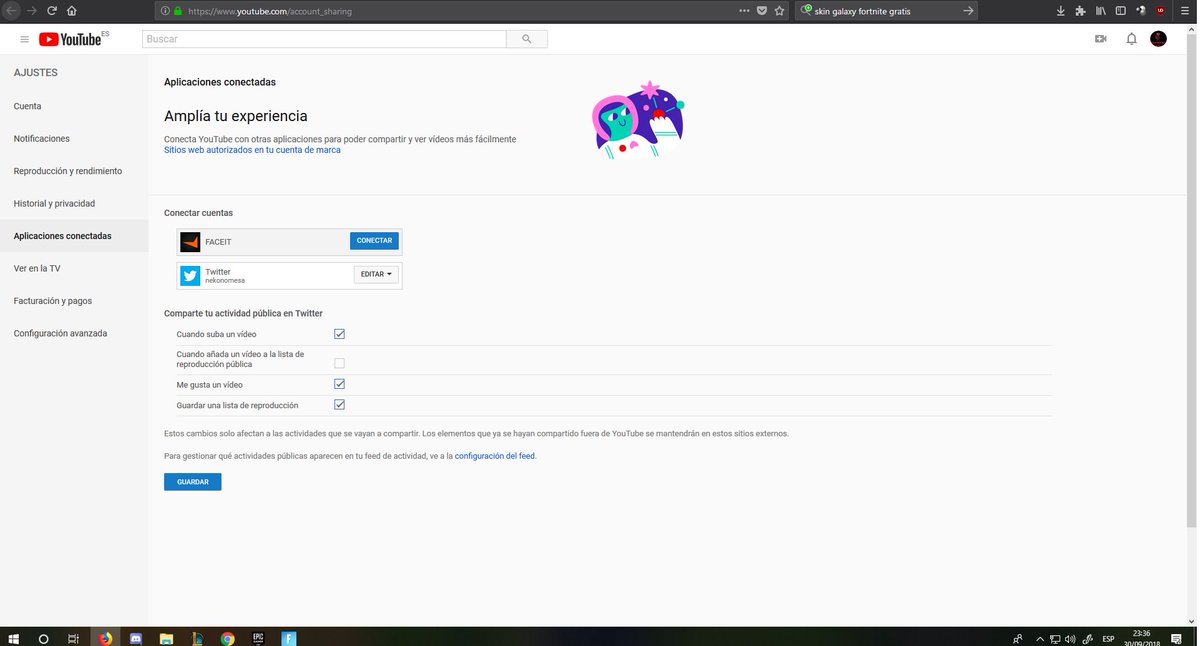
Task: Save the page to Pocket
Action: [762, 11]
